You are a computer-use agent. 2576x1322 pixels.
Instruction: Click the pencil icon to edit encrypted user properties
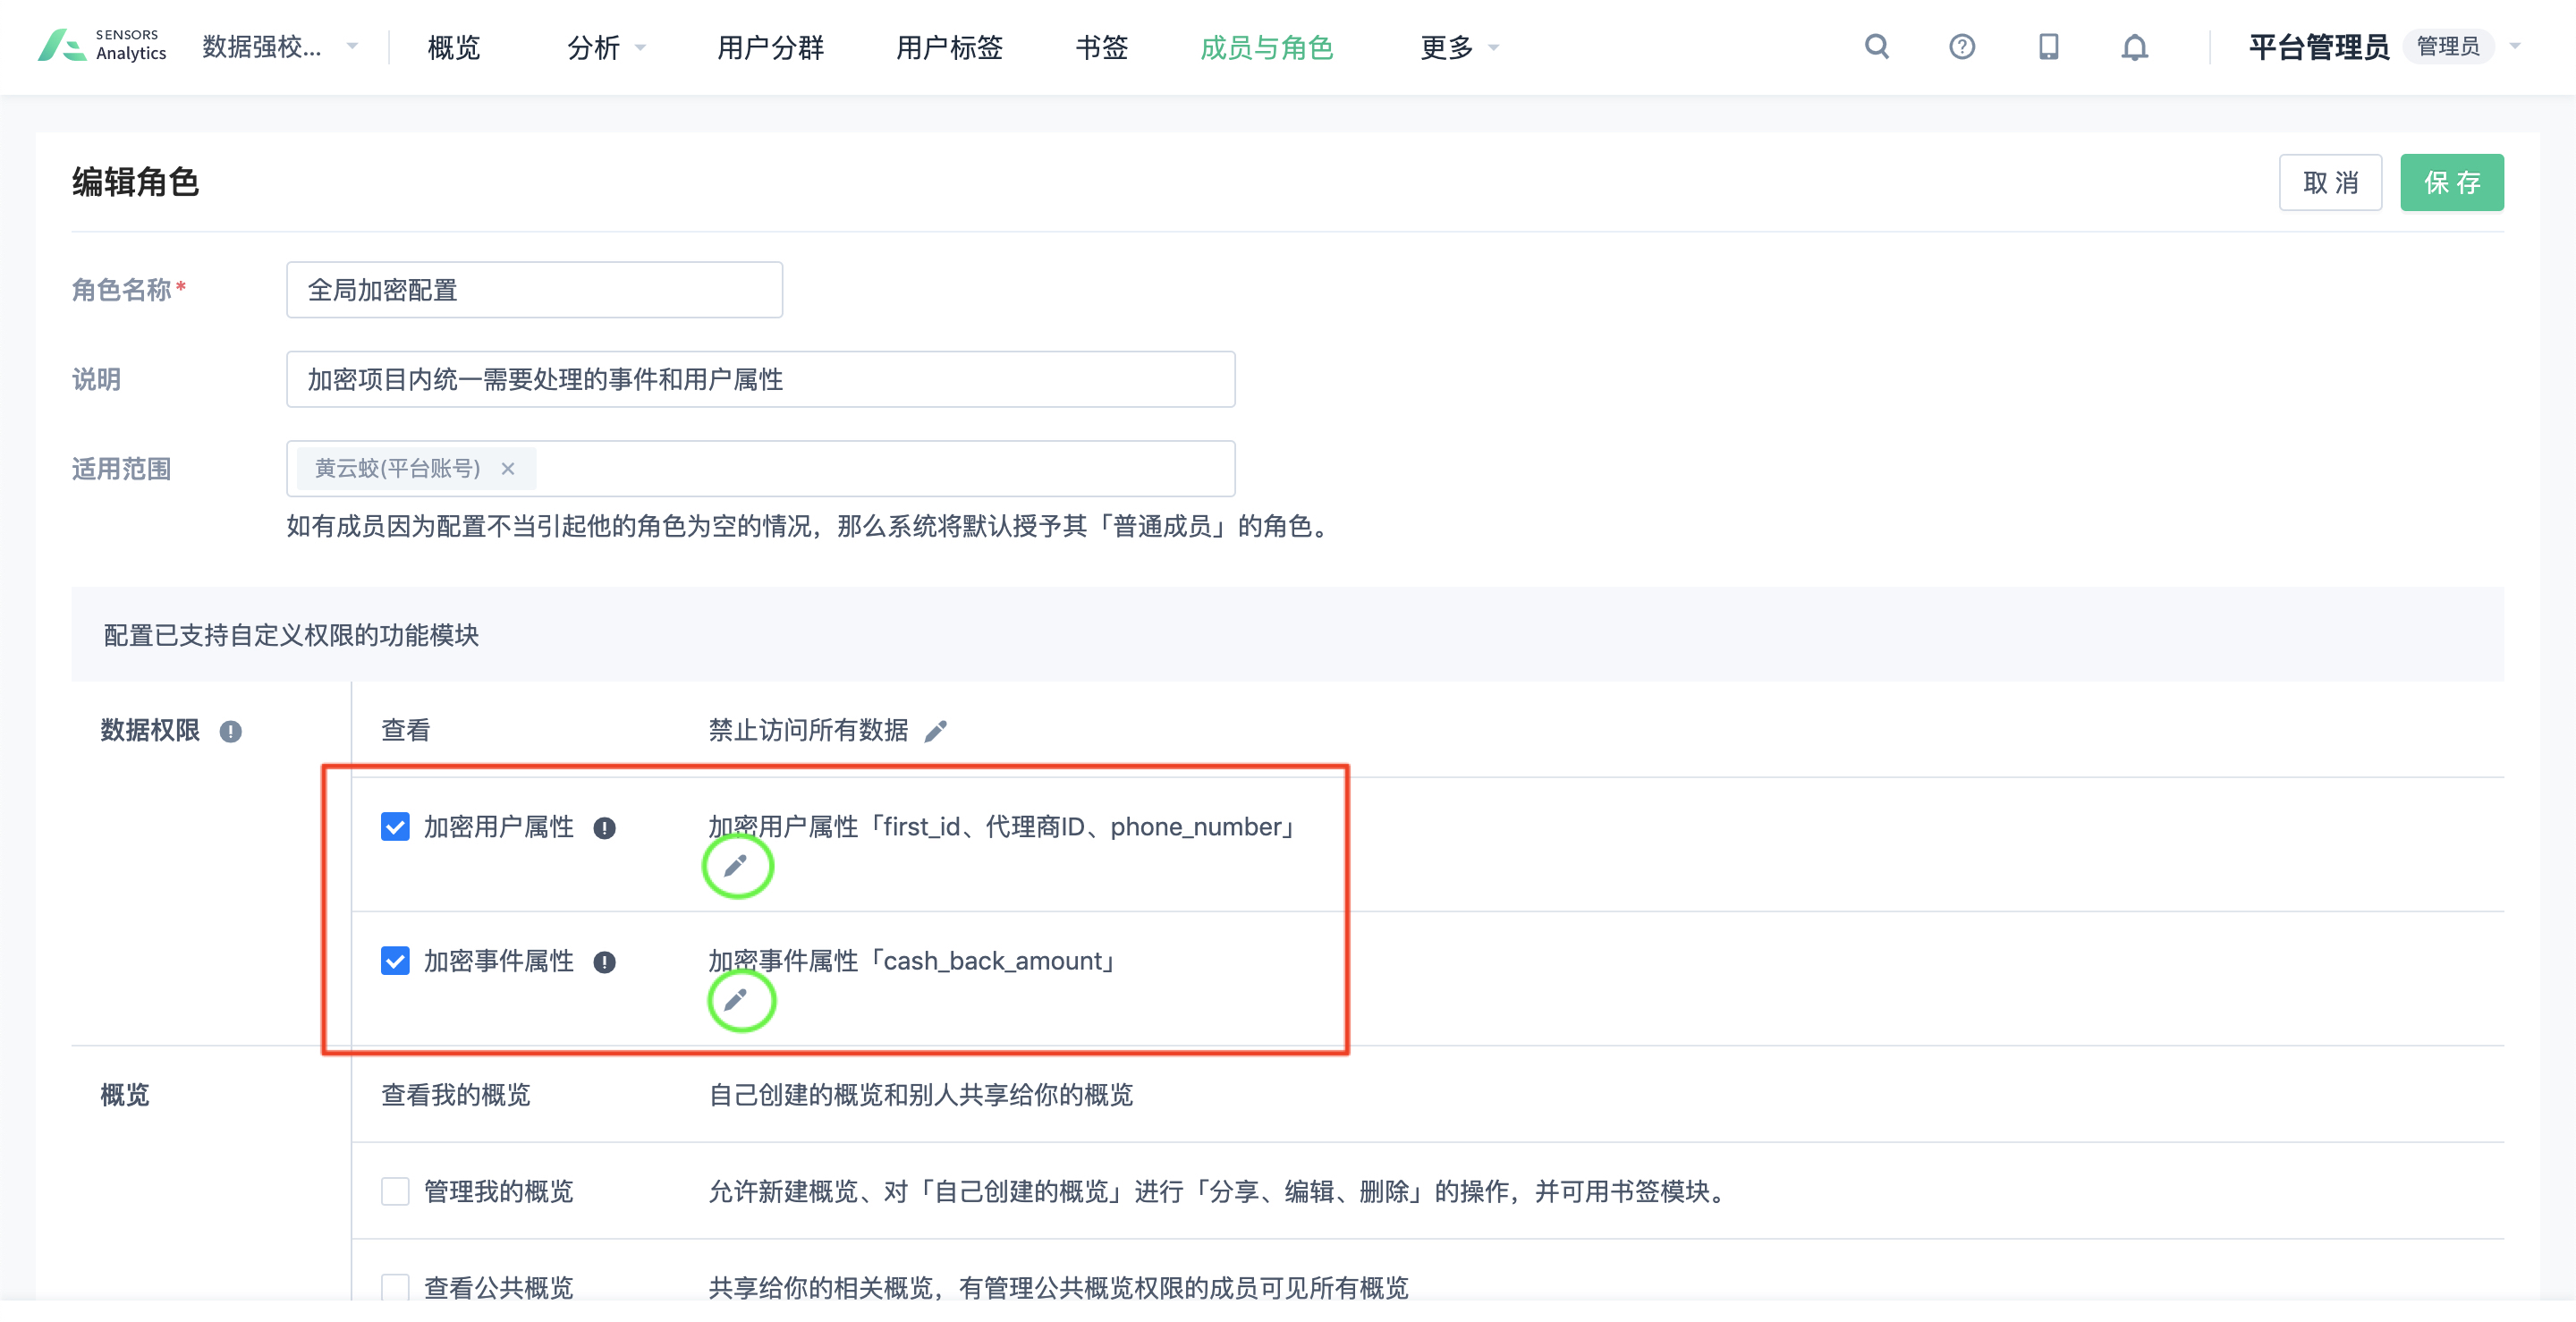click(x=738, y=866)
